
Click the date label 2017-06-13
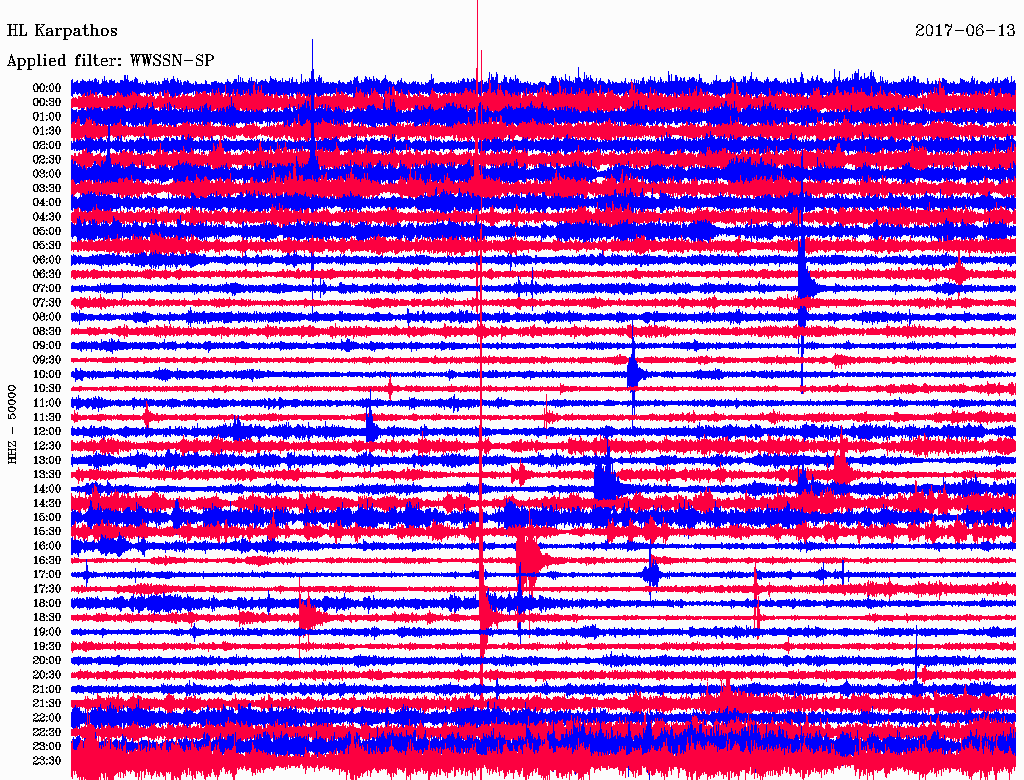[x=965, y=30]
